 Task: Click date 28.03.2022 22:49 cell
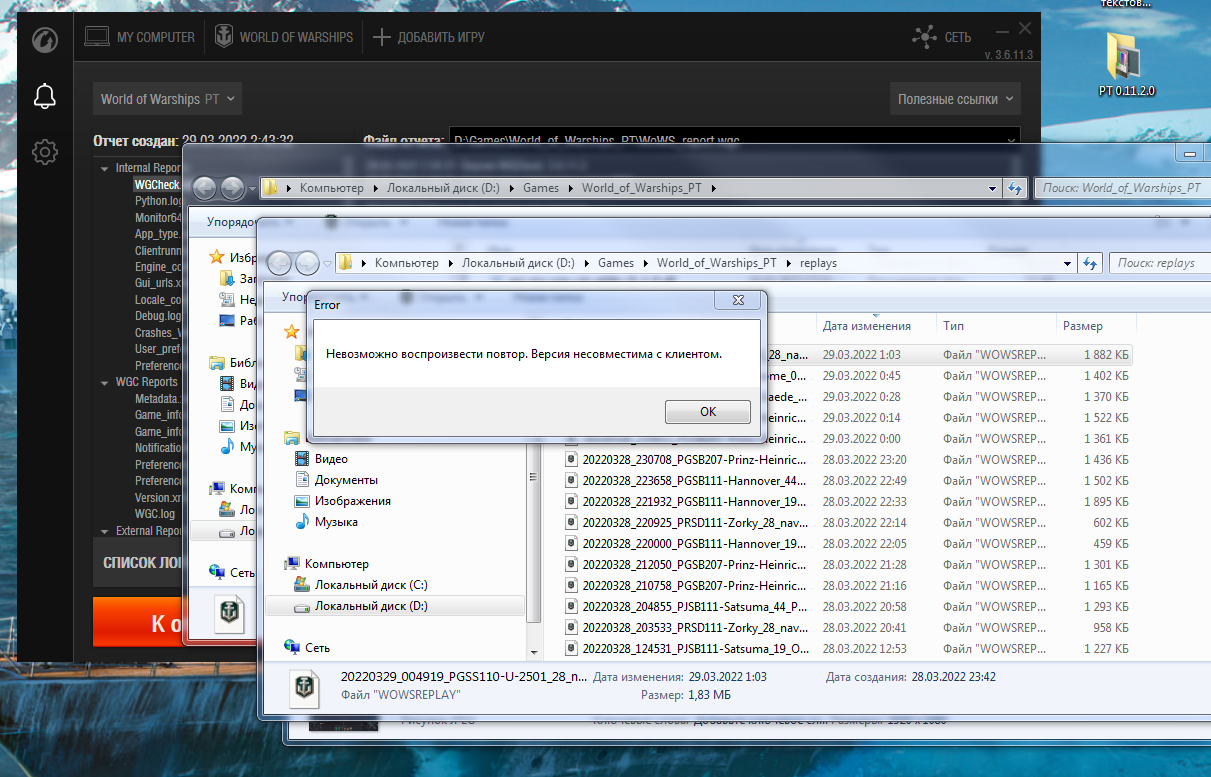pyautogui.click(x=865, y=481)
